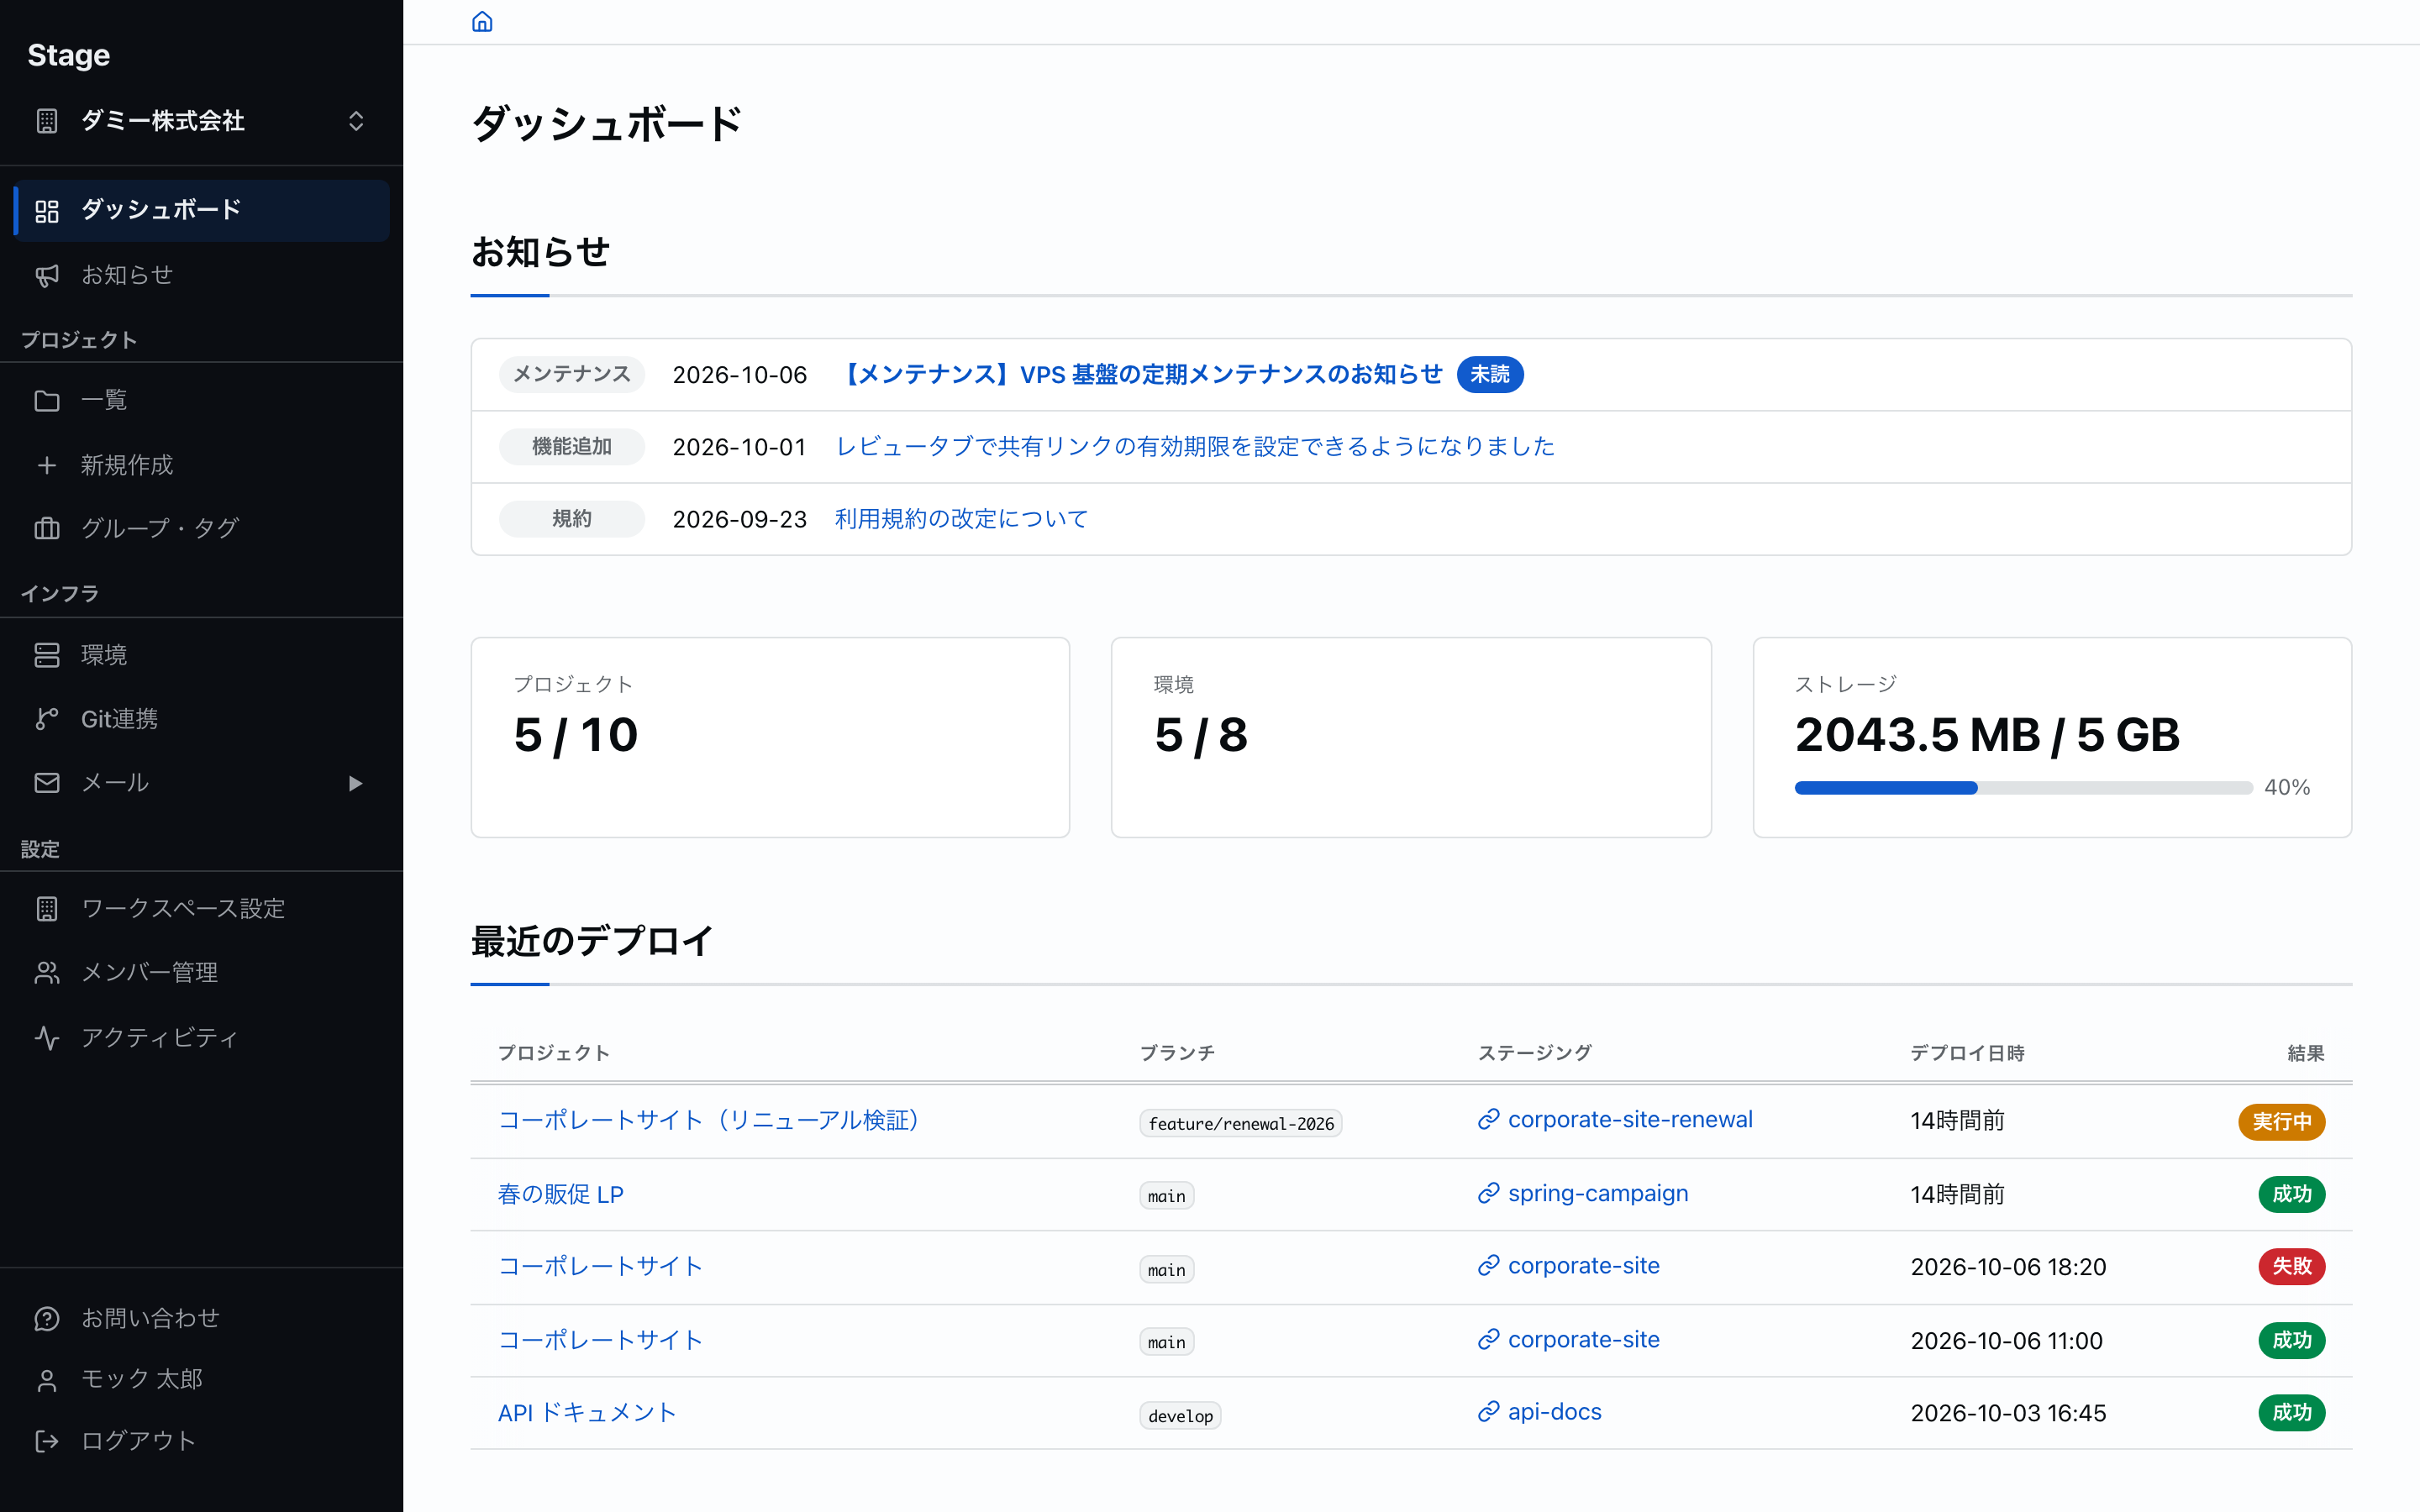The height and width of the screenshot is (1512, 2420).
Task: Click the envelope icon for メール
Action: point(47,783)
